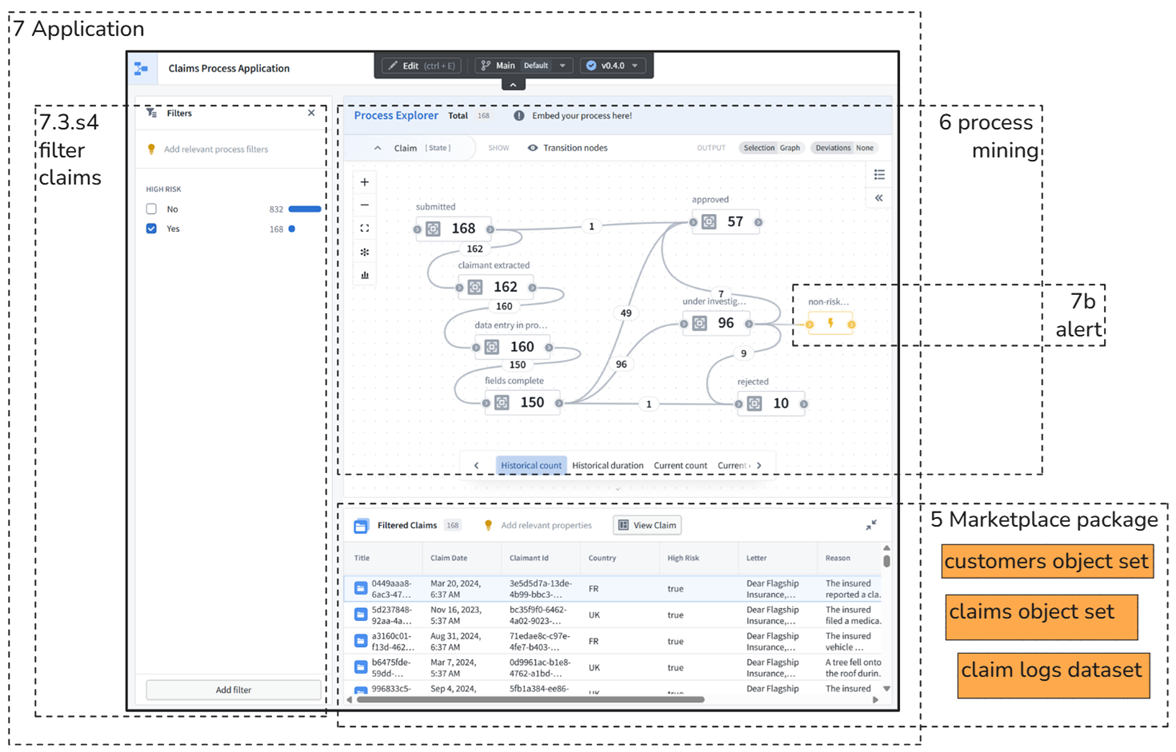Click the View Claim button
1176x752 pixels.
(647, 526)
